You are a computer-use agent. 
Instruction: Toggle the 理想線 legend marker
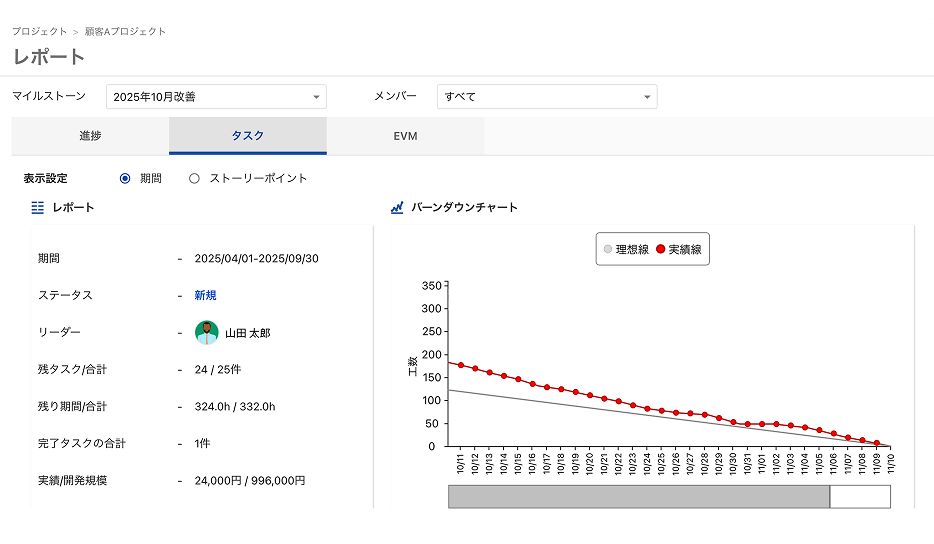[x=608, y=249]
